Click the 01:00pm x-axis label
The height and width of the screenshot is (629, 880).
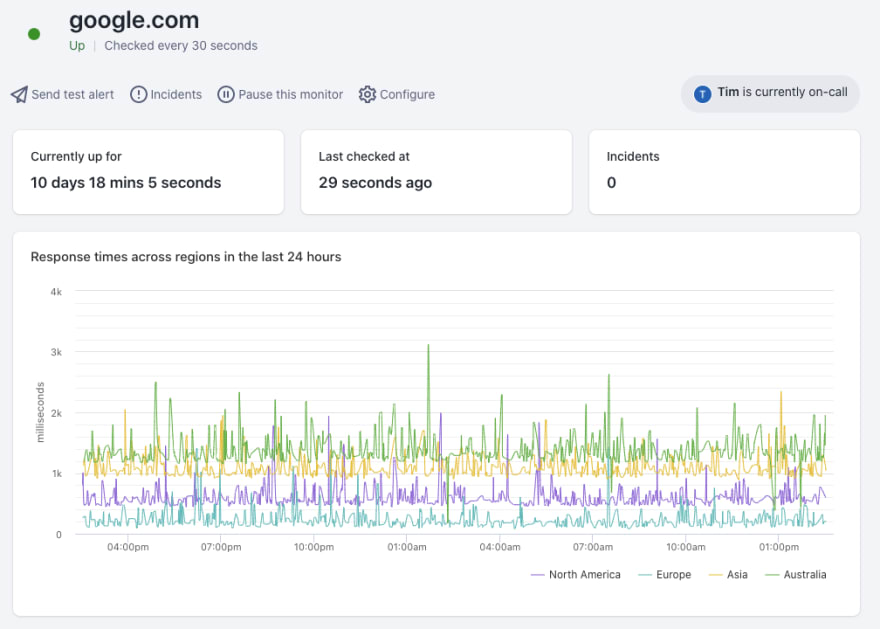[778, 547]
